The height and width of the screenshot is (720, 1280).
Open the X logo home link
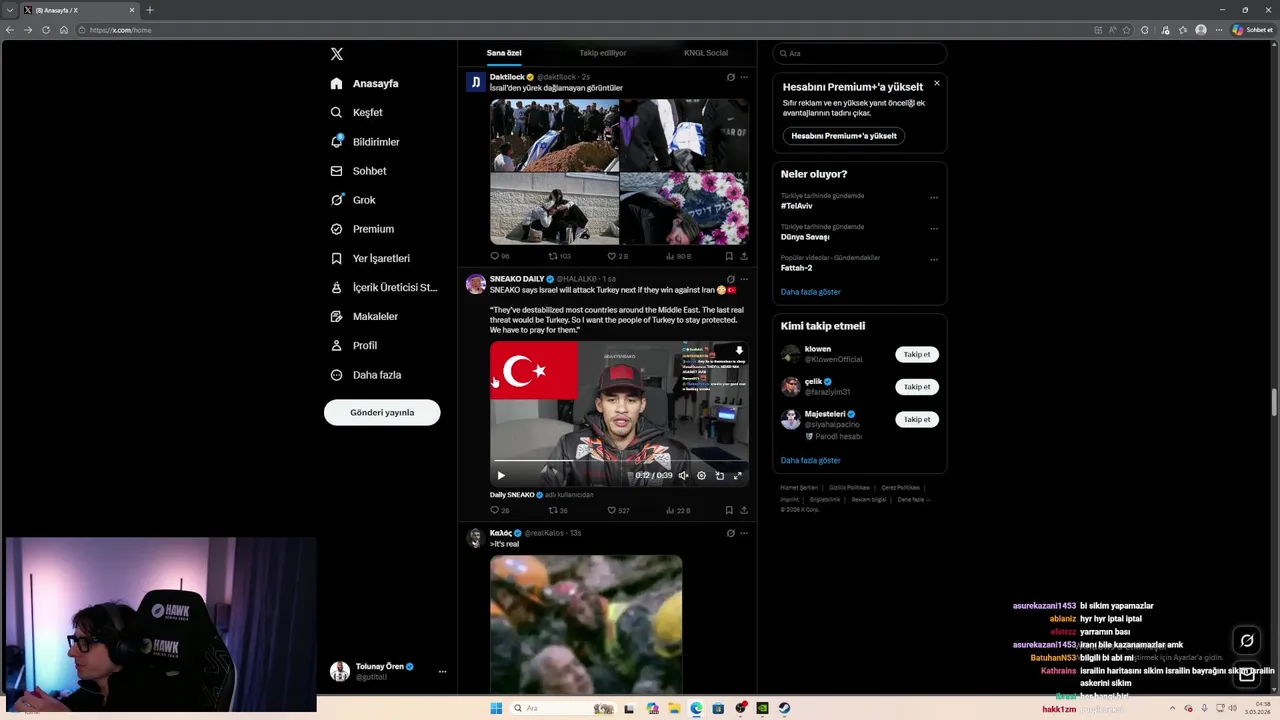[337, 54]
